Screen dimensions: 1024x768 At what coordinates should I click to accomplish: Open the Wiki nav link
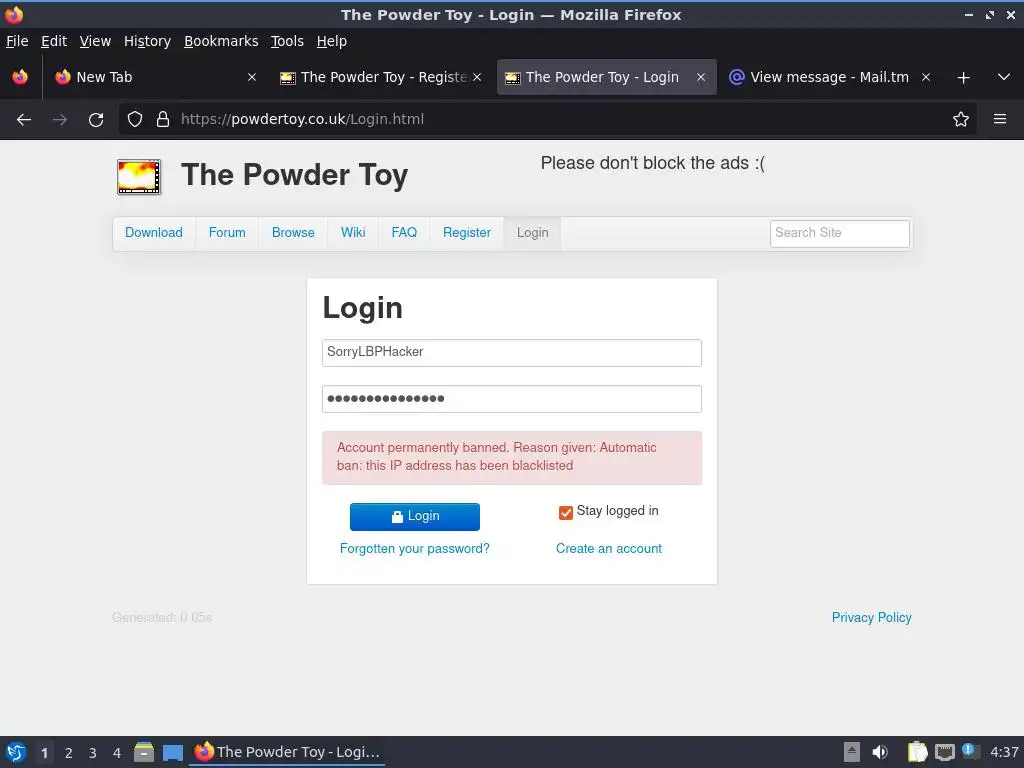coord(353,232)
